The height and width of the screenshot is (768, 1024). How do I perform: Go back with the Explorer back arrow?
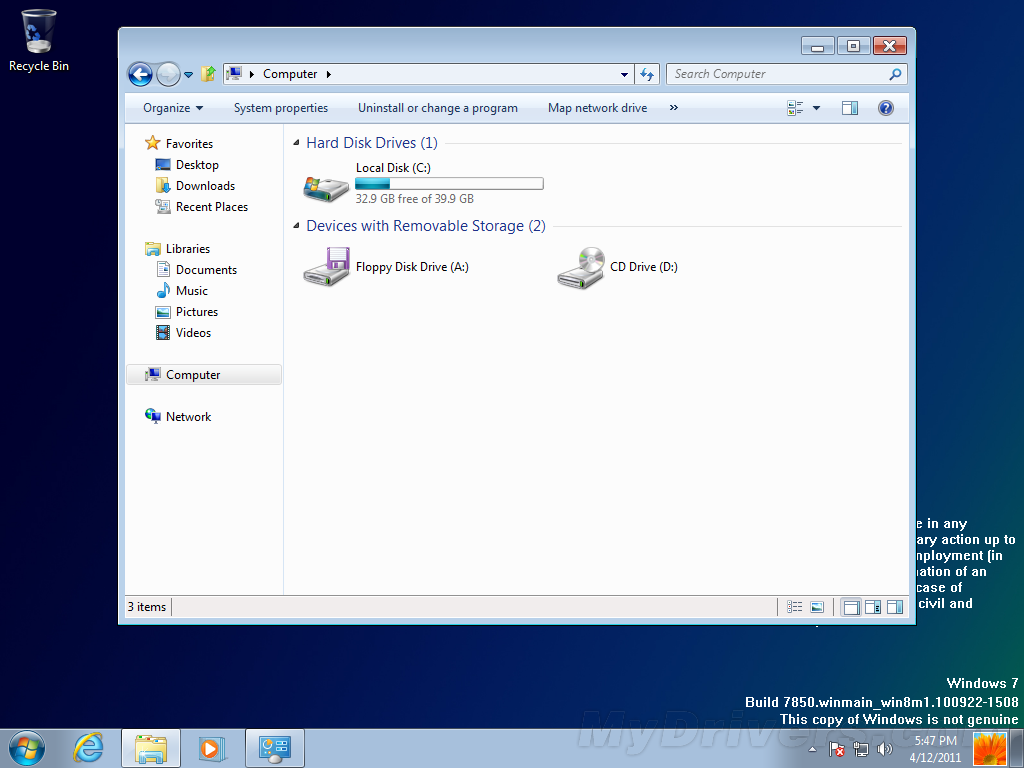[140, 74]
